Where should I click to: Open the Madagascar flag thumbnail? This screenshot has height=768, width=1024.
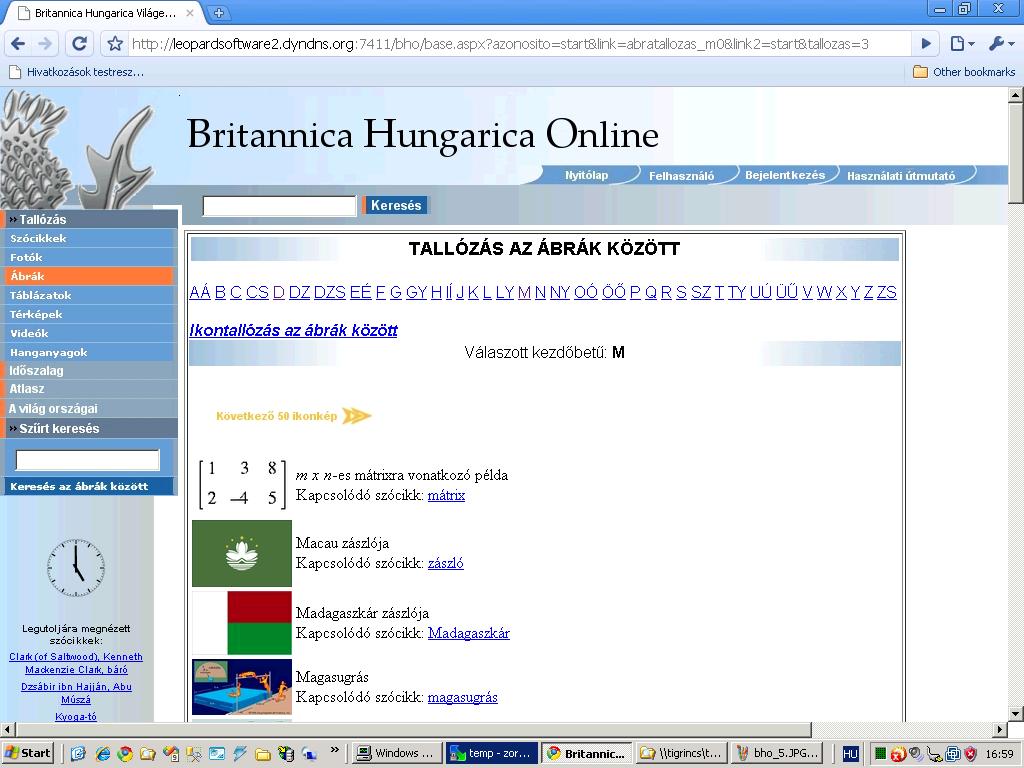coord(242,622)
